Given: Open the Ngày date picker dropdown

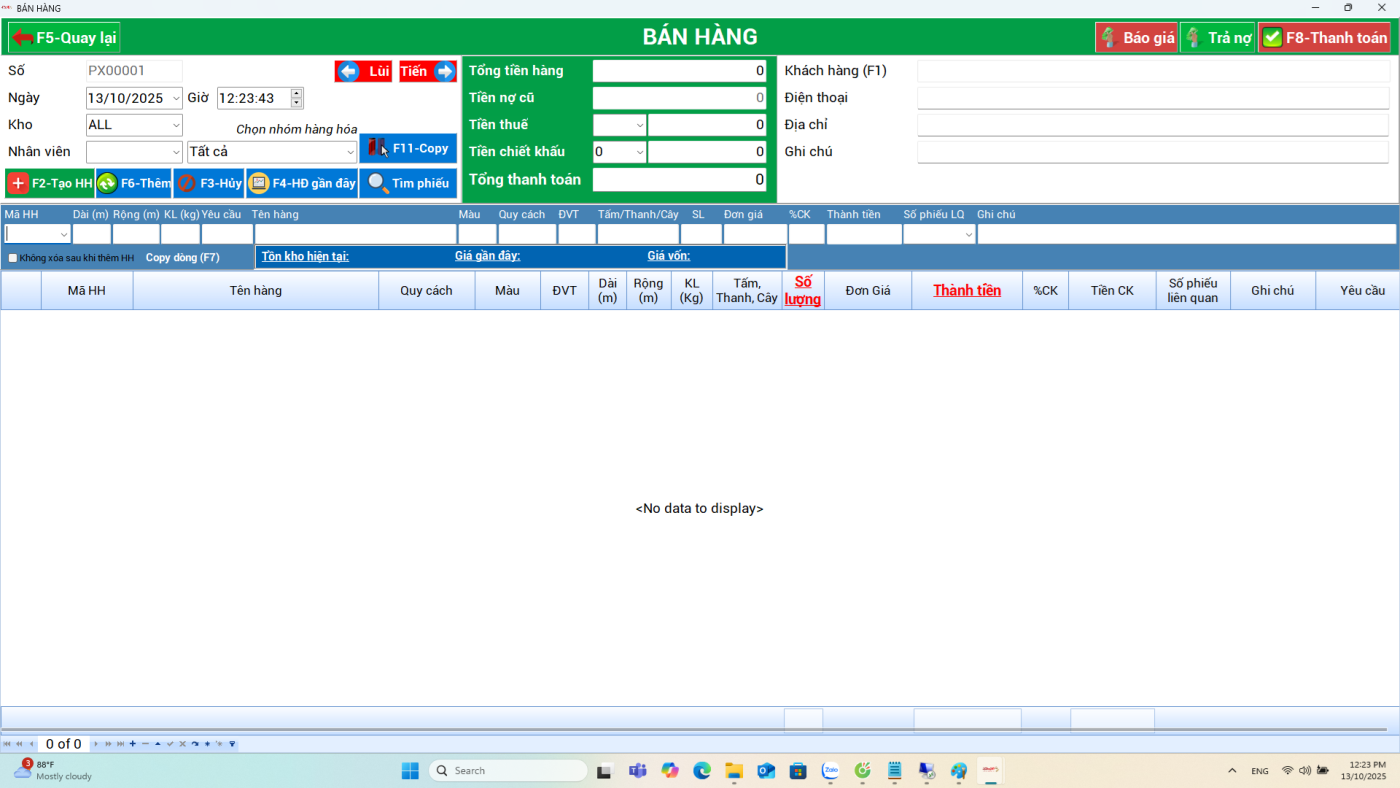Looking at the screenshot, I should click(176, 98).
